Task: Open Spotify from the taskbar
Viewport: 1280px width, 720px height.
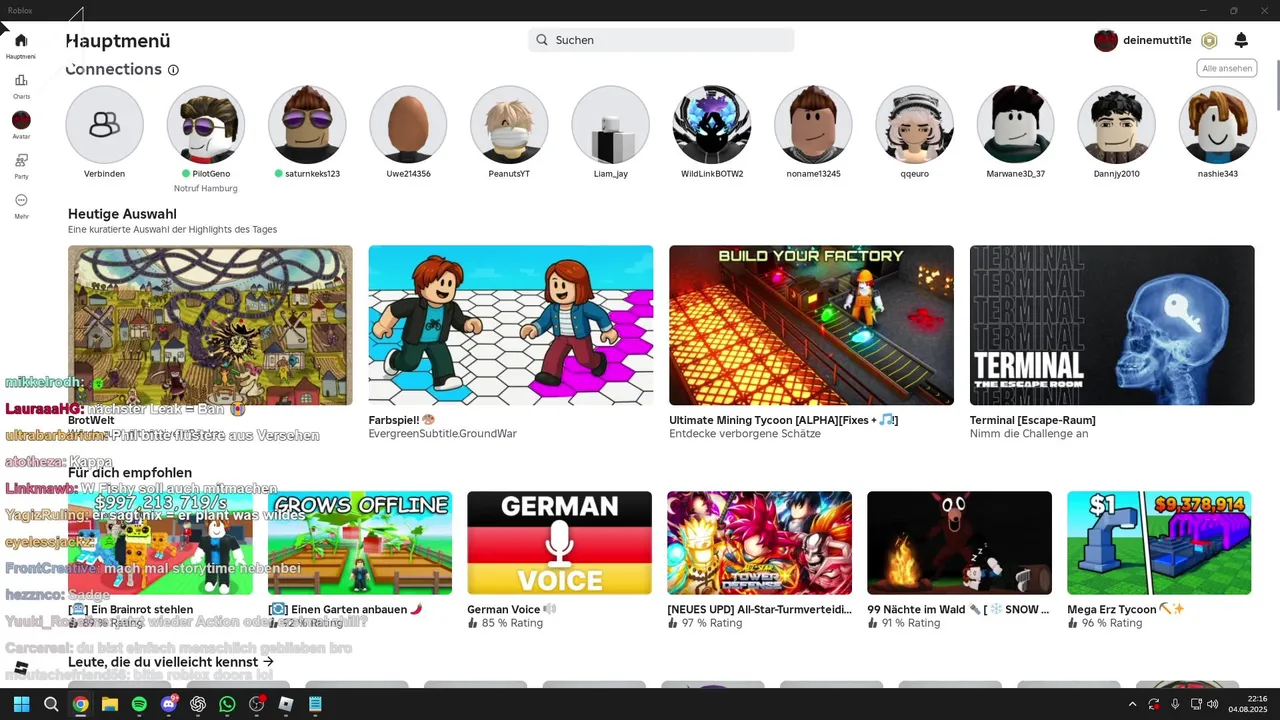Action: pyautogui.click(x=139, y=704)
